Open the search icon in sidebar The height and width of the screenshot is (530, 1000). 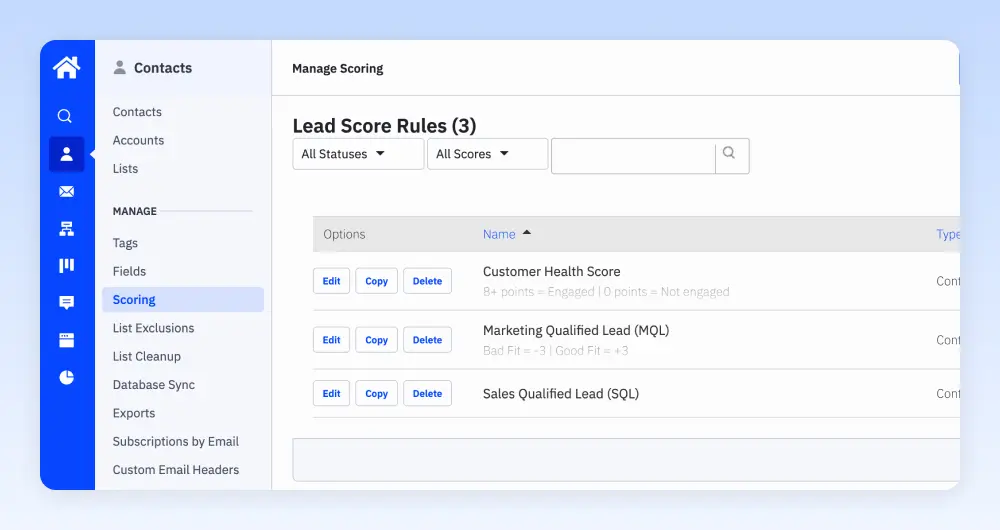(64, 116)
